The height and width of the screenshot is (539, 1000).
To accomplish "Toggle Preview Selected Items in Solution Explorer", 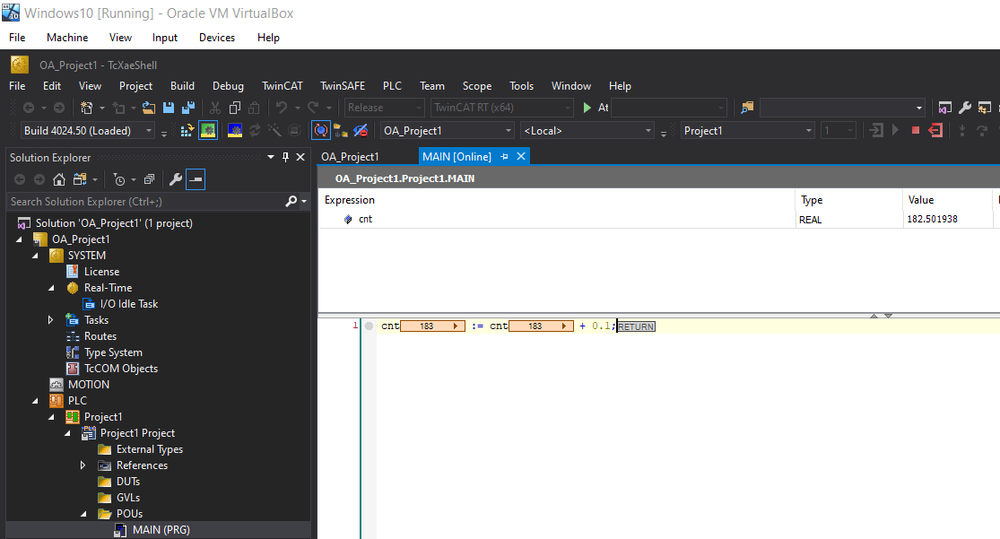I will (196, 180).
